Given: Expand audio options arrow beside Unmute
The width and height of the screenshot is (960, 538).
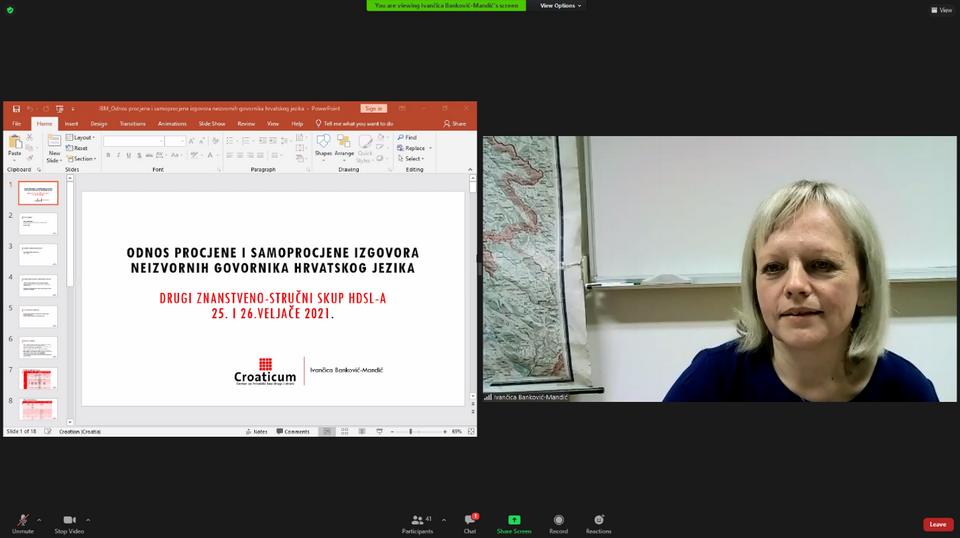Looking at the screenshot, I should 39,520.
